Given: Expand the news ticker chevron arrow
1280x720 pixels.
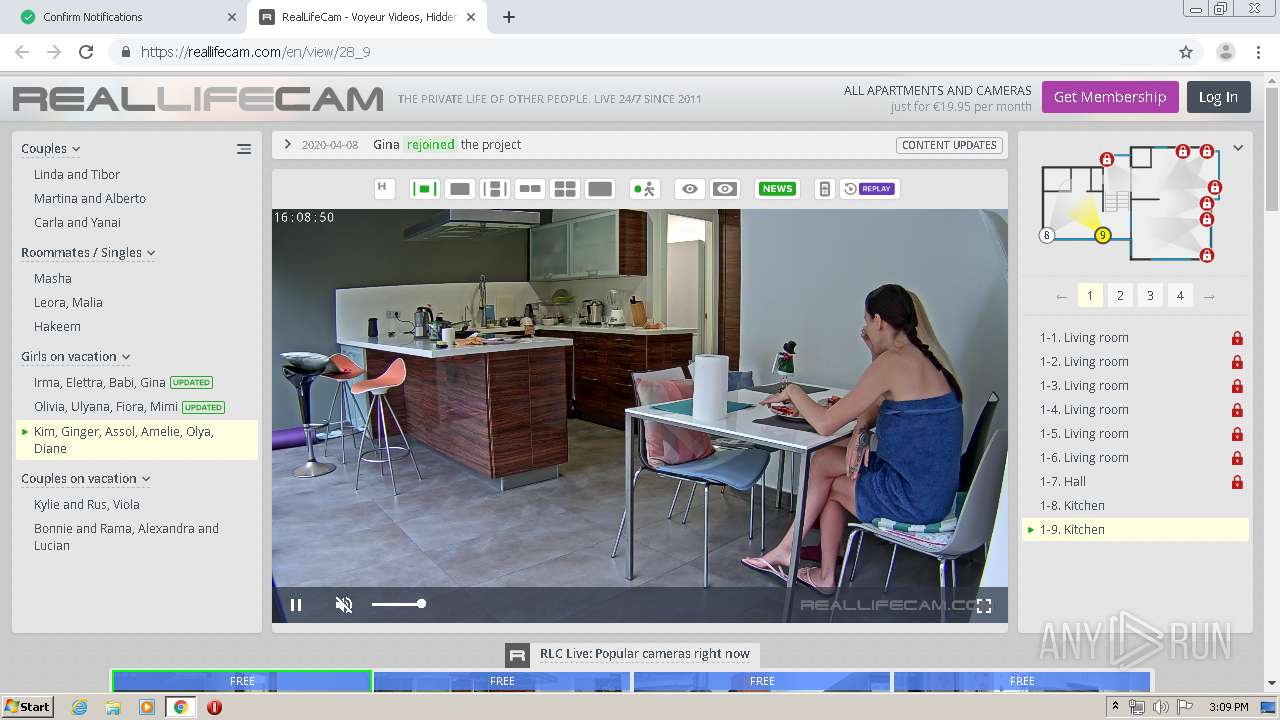Looking at the screenshot, I should 287,144.
